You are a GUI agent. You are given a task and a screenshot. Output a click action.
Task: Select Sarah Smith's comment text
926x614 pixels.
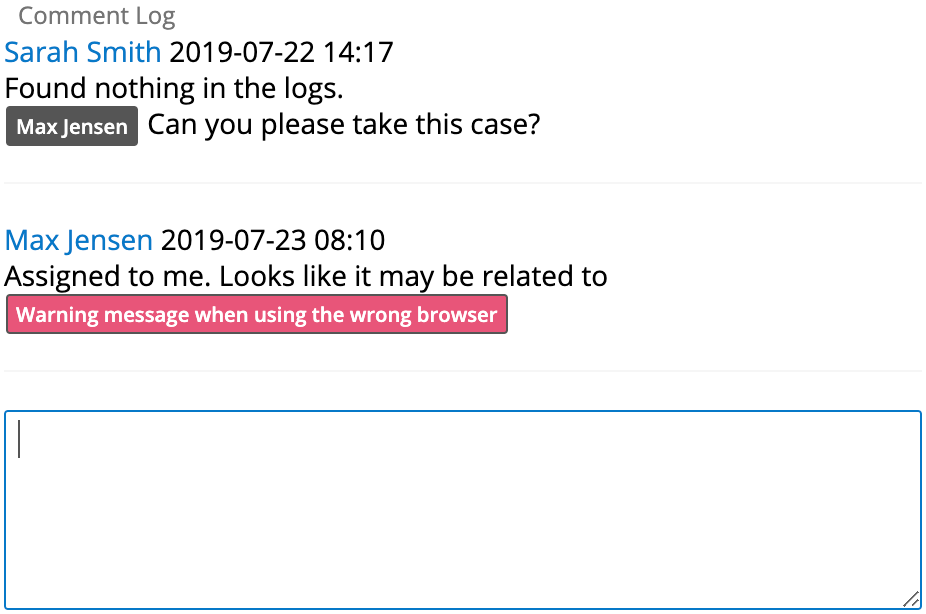click(x=173, y=88)
